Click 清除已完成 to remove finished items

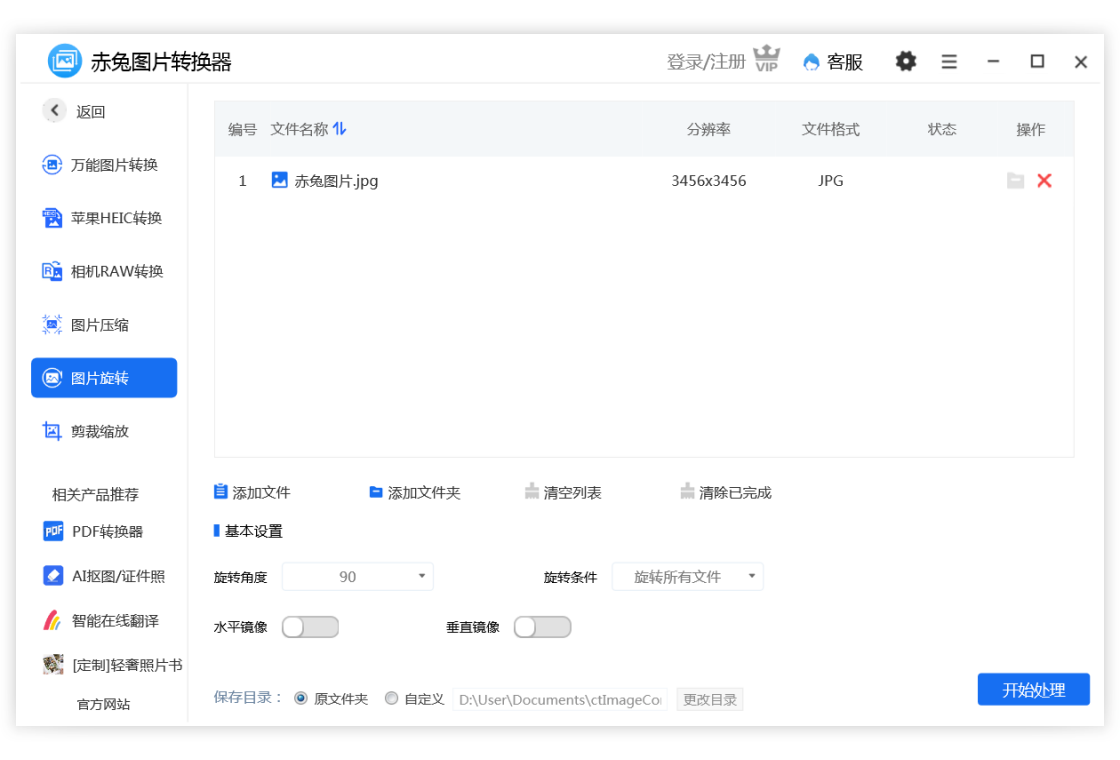click(x=726, y=492)
